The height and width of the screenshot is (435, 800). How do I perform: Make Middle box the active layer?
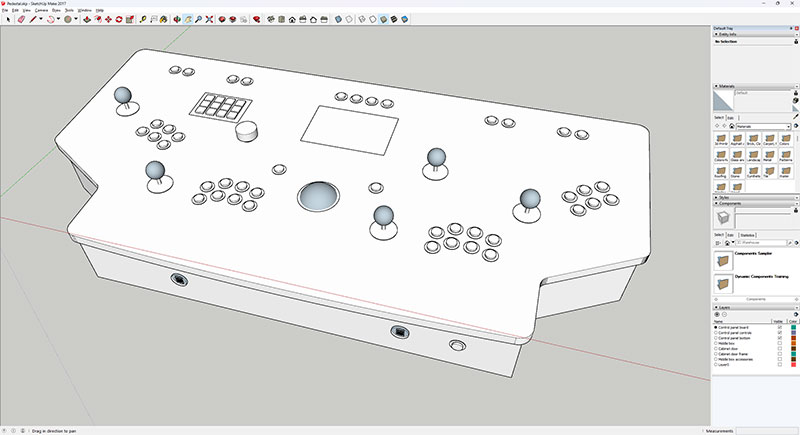point(715,343)
